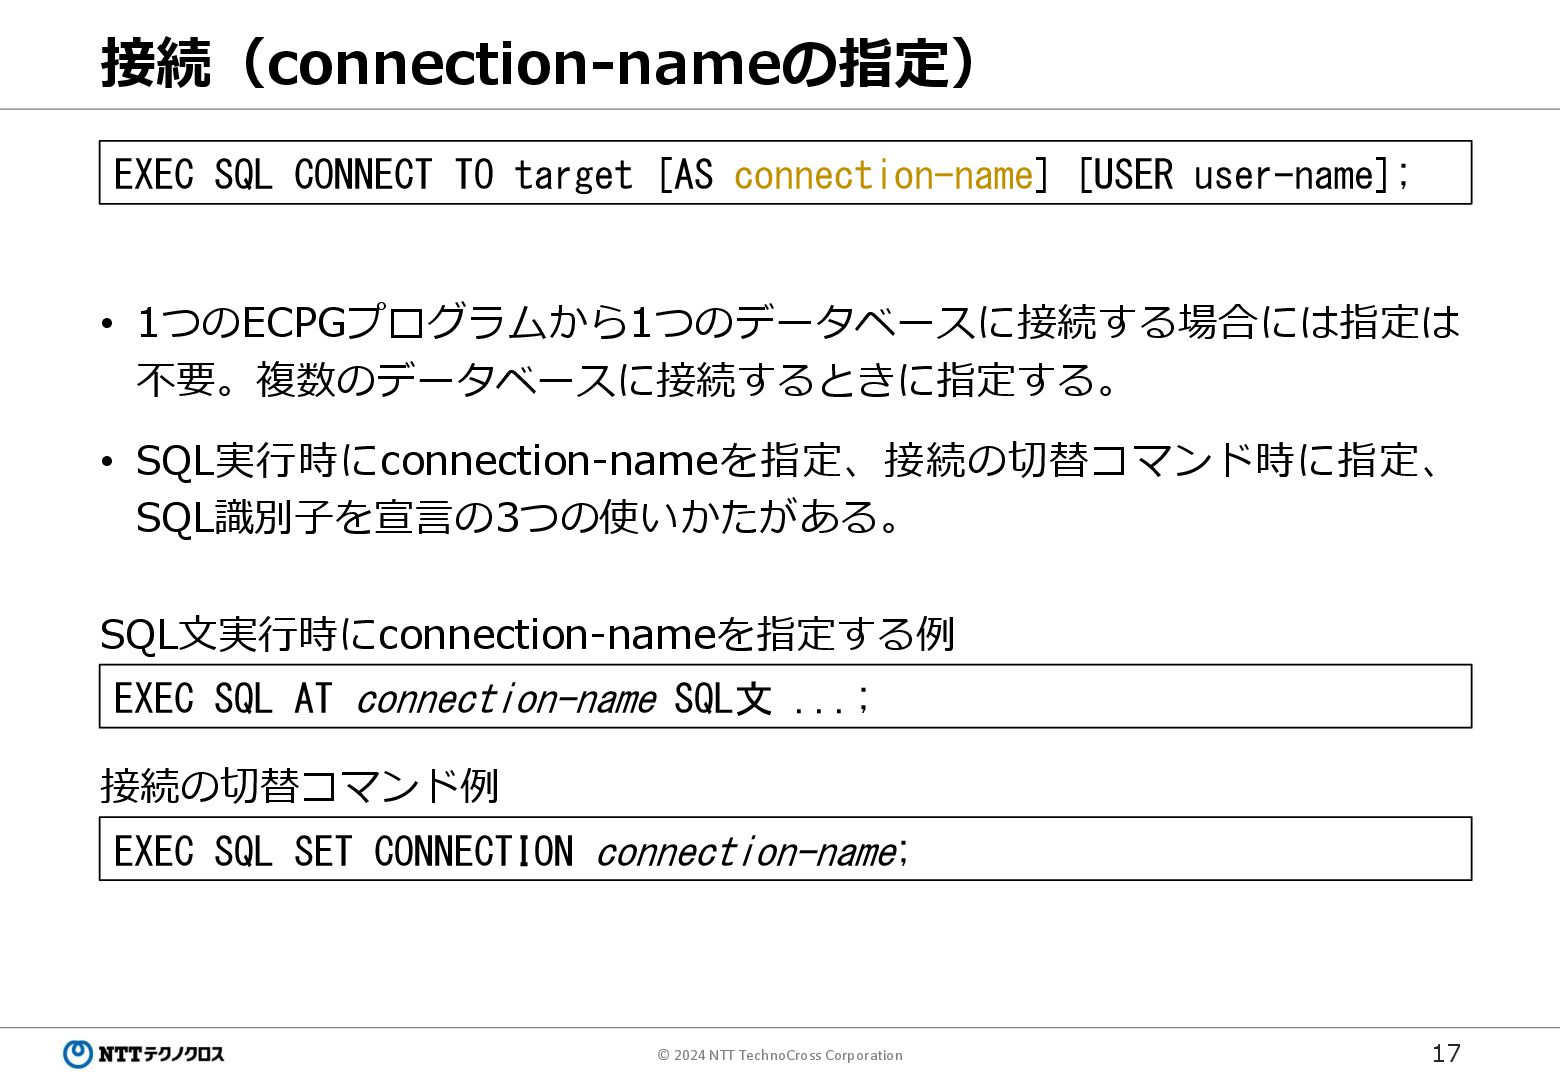Click the code box with EXEC SQL AT connection-name
The width and height of the screenshot is (1560, 1080).
tap(785, 696)
